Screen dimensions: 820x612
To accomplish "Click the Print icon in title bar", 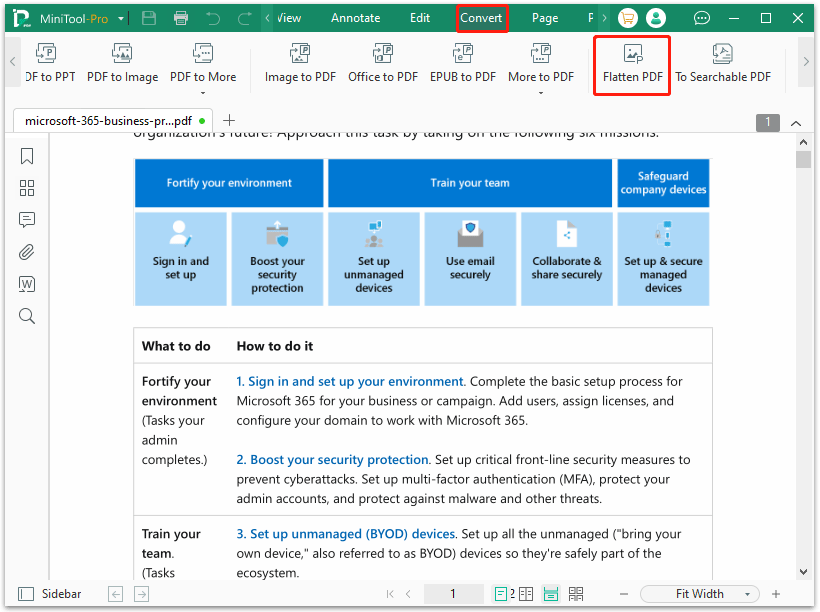I will pyautogui.click(x=180, y=18).
